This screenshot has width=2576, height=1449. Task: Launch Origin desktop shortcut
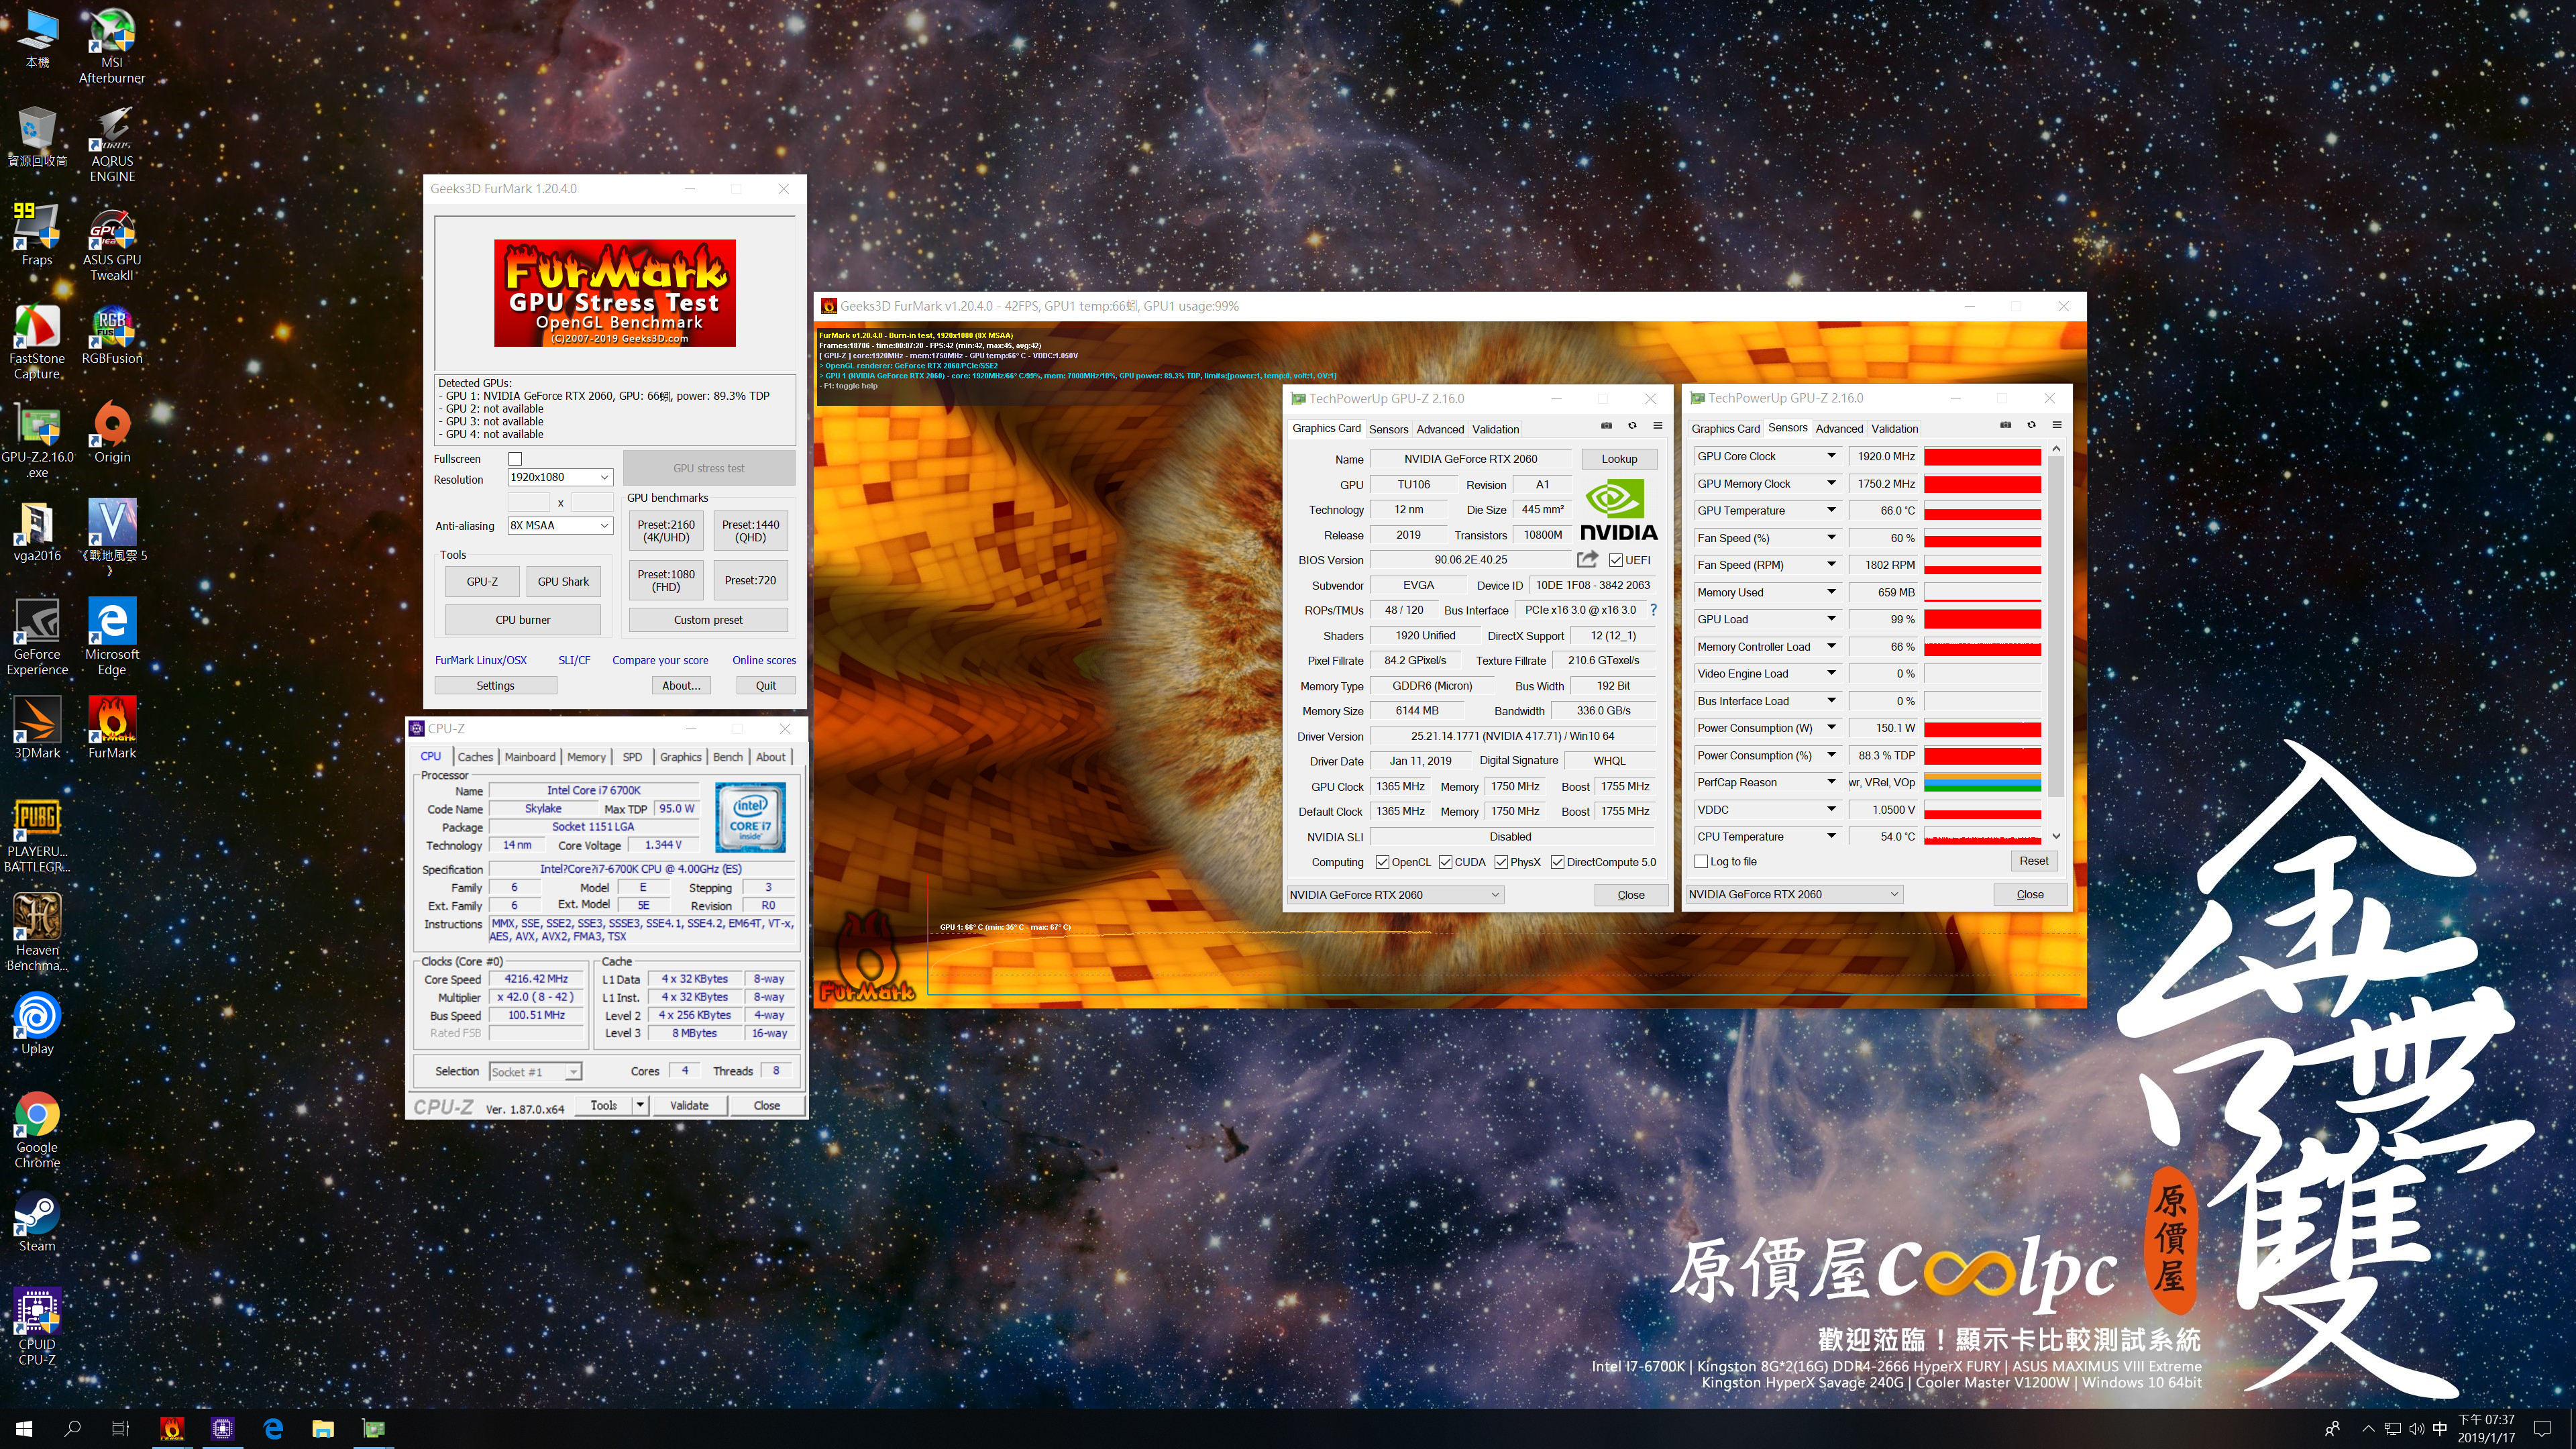click(x=112, y=433)
